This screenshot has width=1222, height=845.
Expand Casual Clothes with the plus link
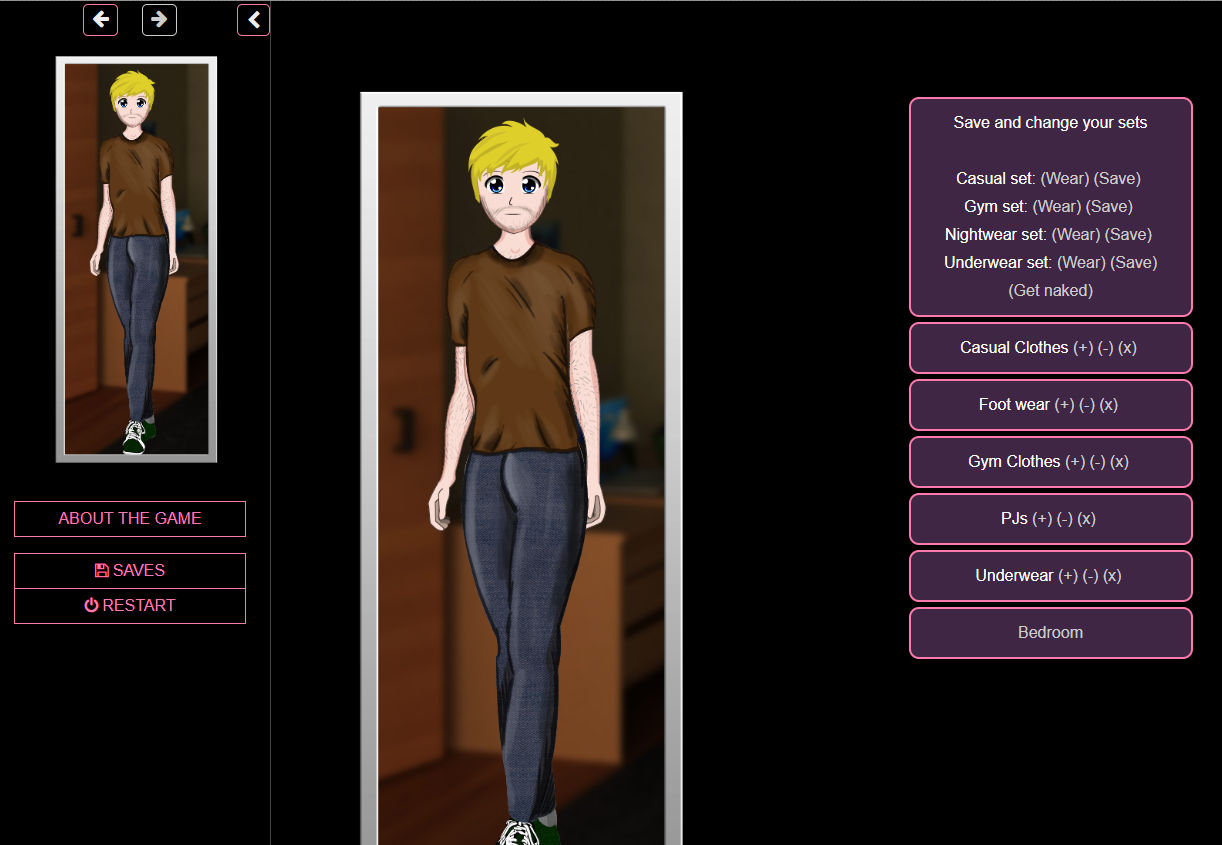(1083, 348)
